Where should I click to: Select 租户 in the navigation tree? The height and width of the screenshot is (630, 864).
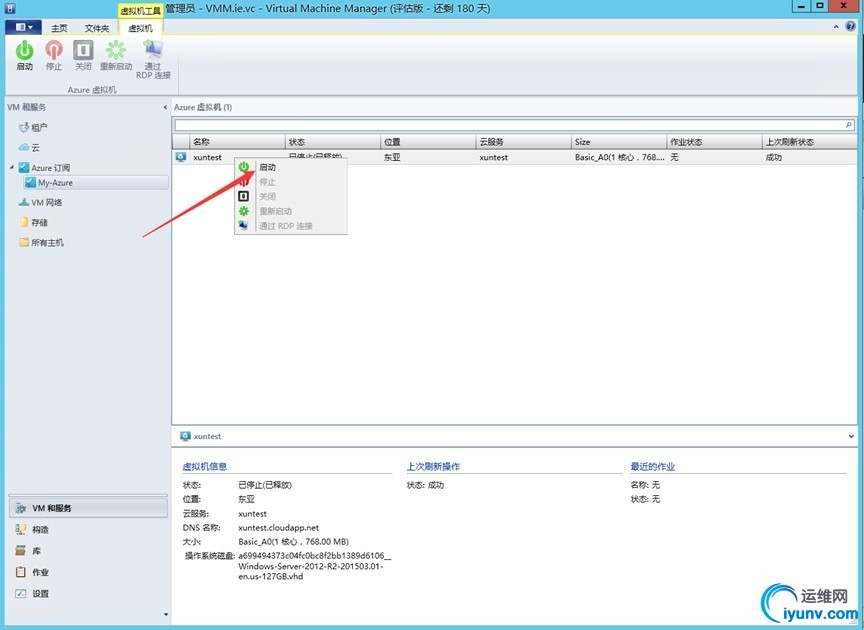pyautogui.click(x=33, y=127)
